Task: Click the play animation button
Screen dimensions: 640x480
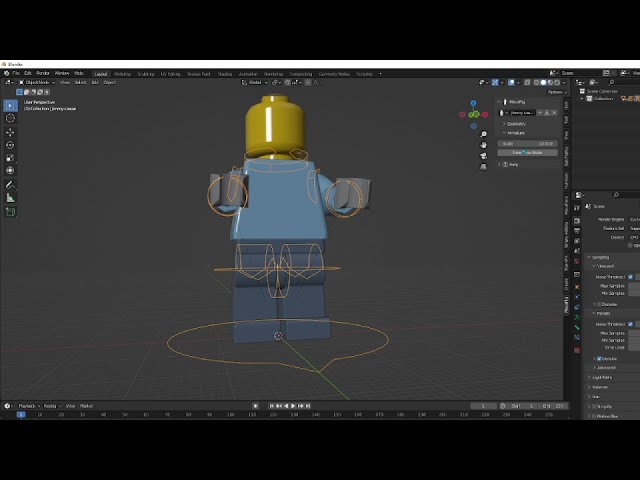Action: pos(293,406)
